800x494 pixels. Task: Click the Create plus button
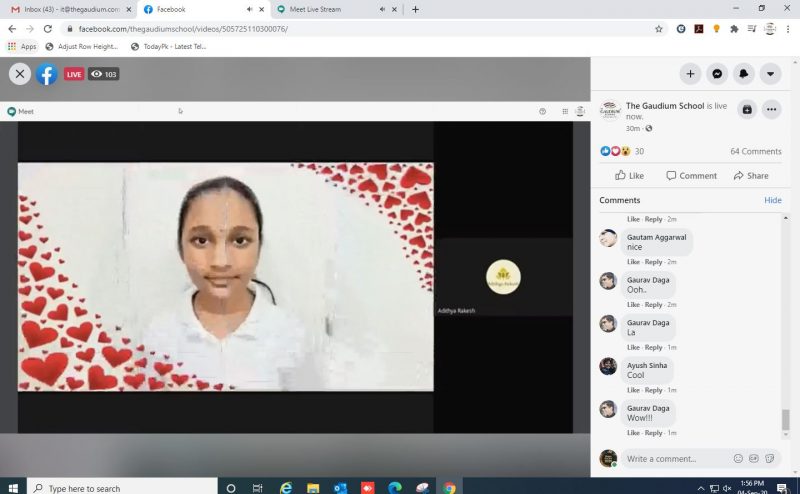click(690, 74)
